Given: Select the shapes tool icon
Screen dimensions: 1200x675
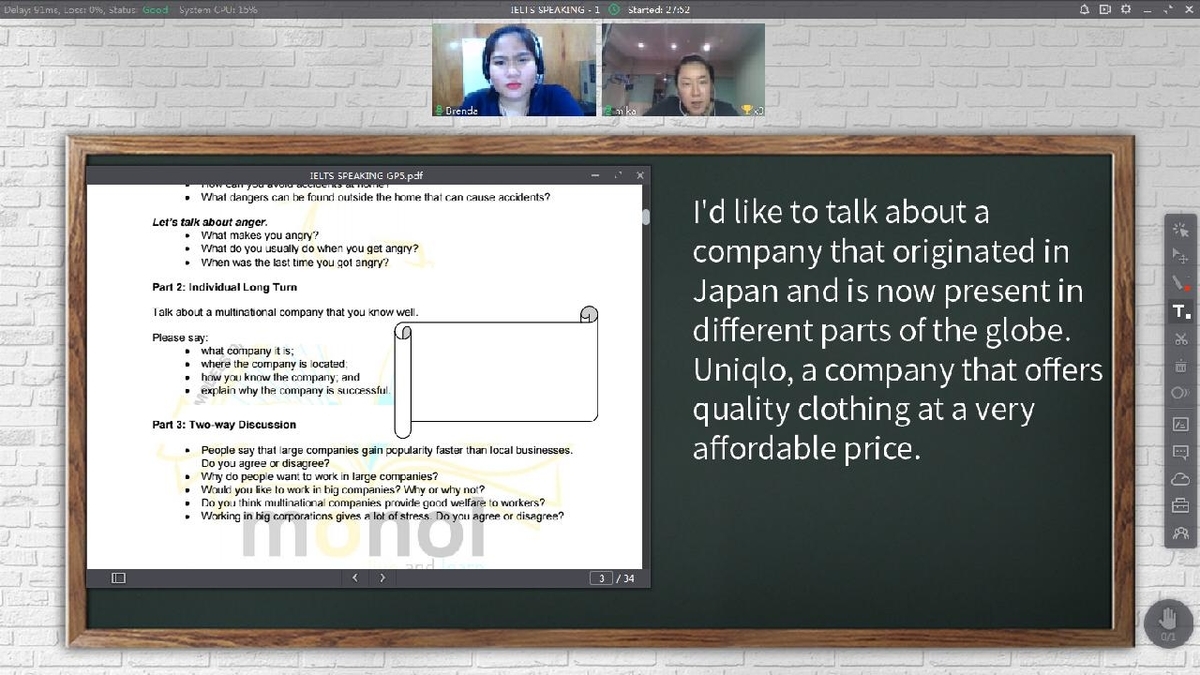Looking at the screenshot, I should pyautogui.click(x=1180, y=394).
